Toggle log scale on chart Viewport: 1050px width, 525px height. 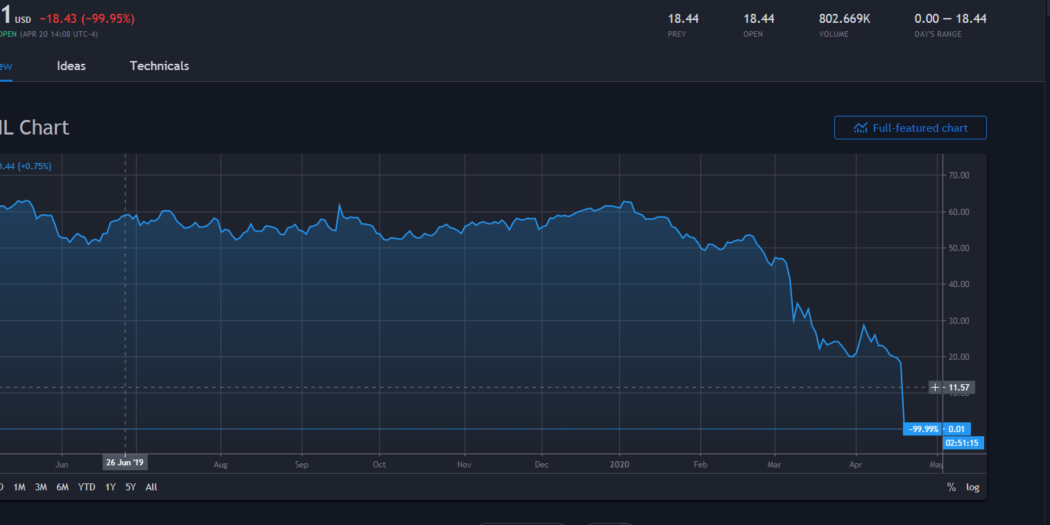(972, 487)
